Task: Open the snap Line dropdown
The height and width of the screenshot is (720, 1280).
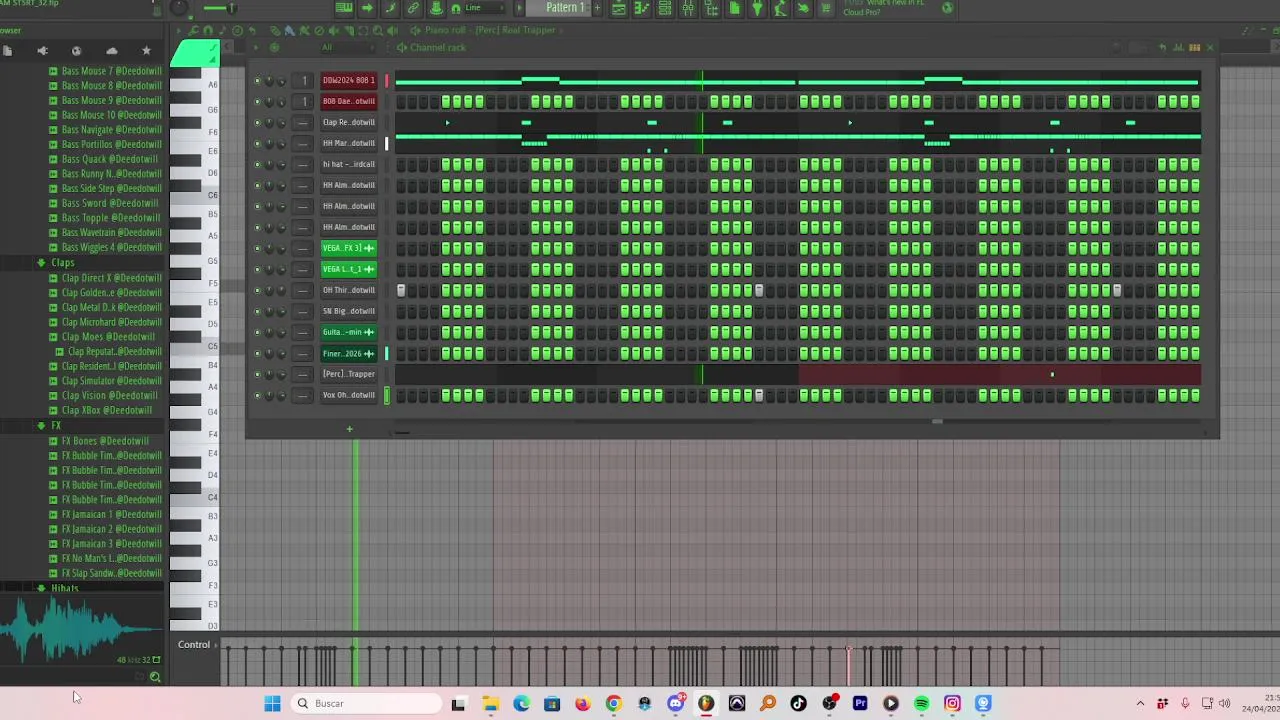Action: click(485, 8)
